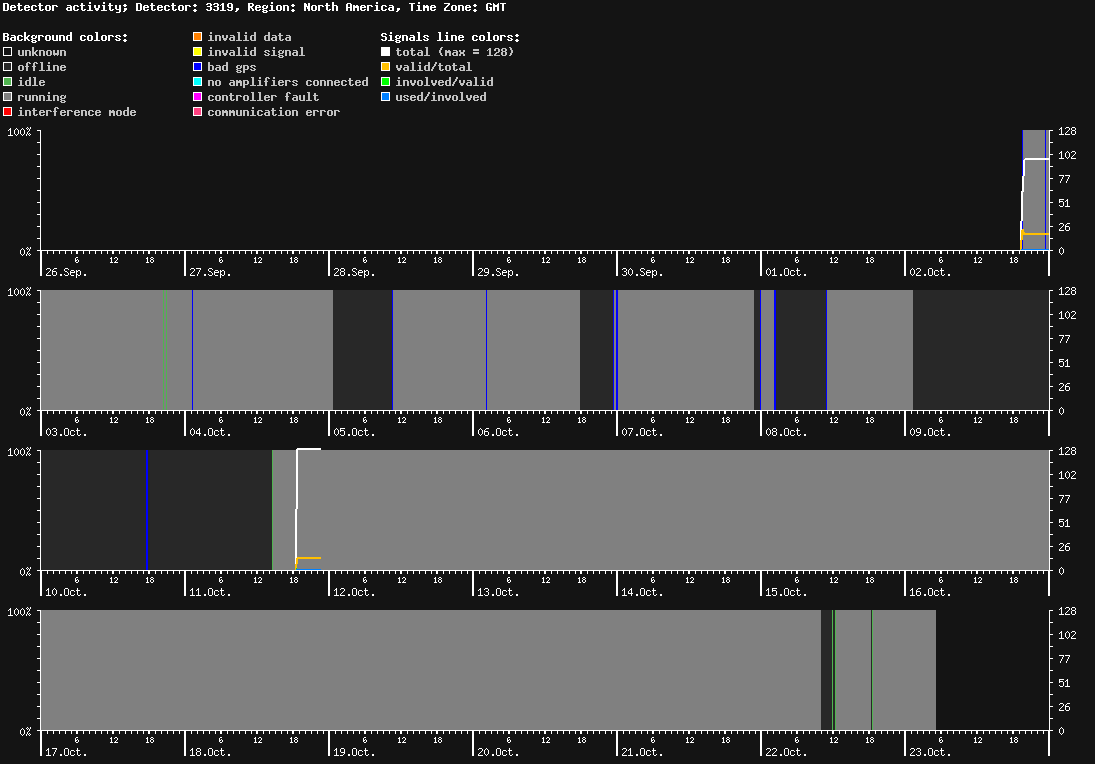
Task: Click the '16.Oct.' date label
Action: pyautogui.click(x=930, y=592)
